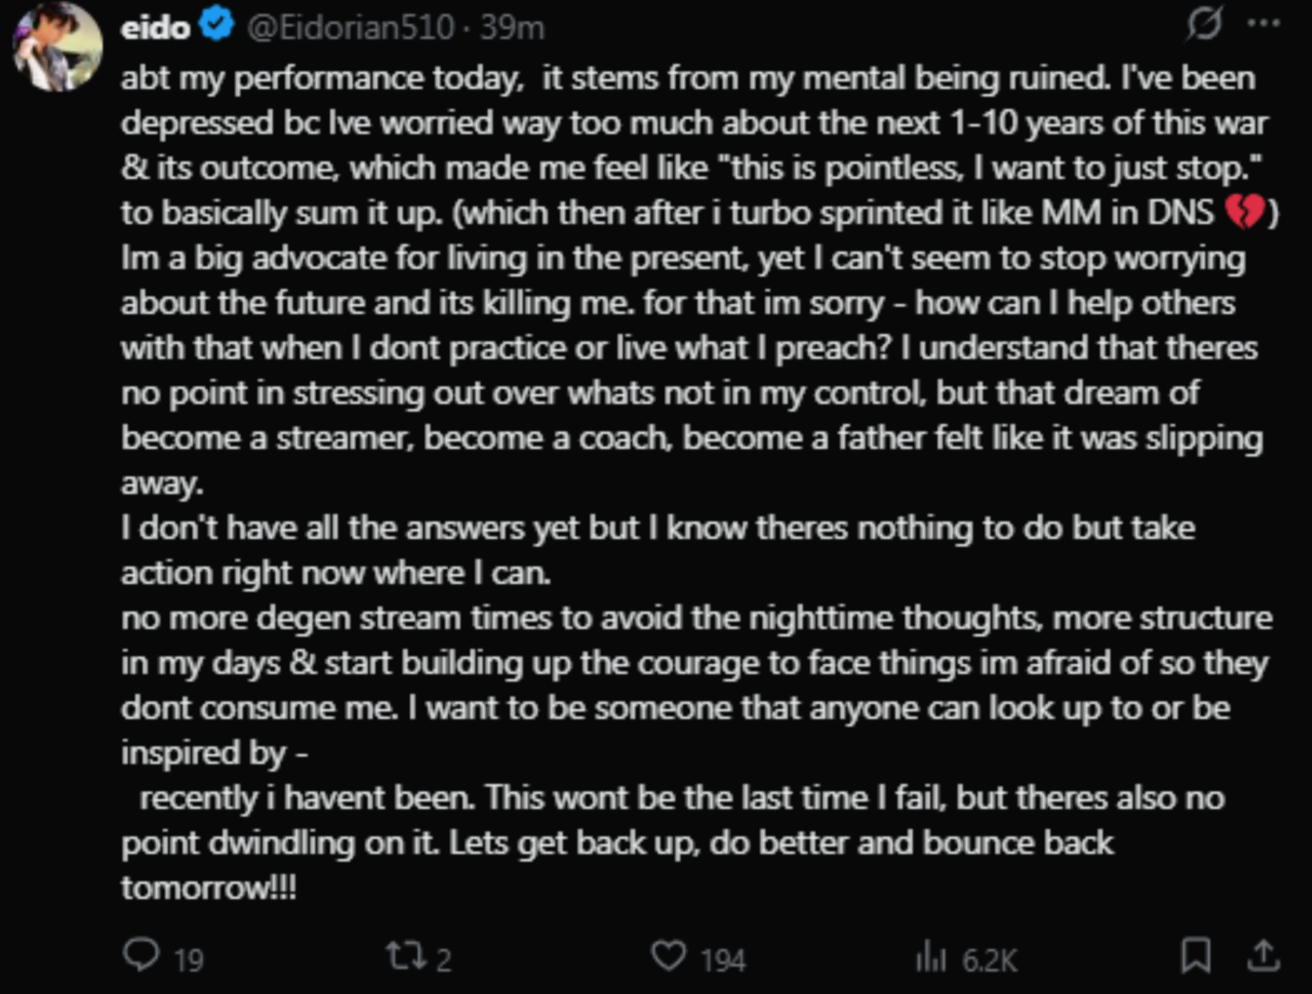Click the reply count "19"
Viewport: 1312px width, 994px height.
(189, 961)
